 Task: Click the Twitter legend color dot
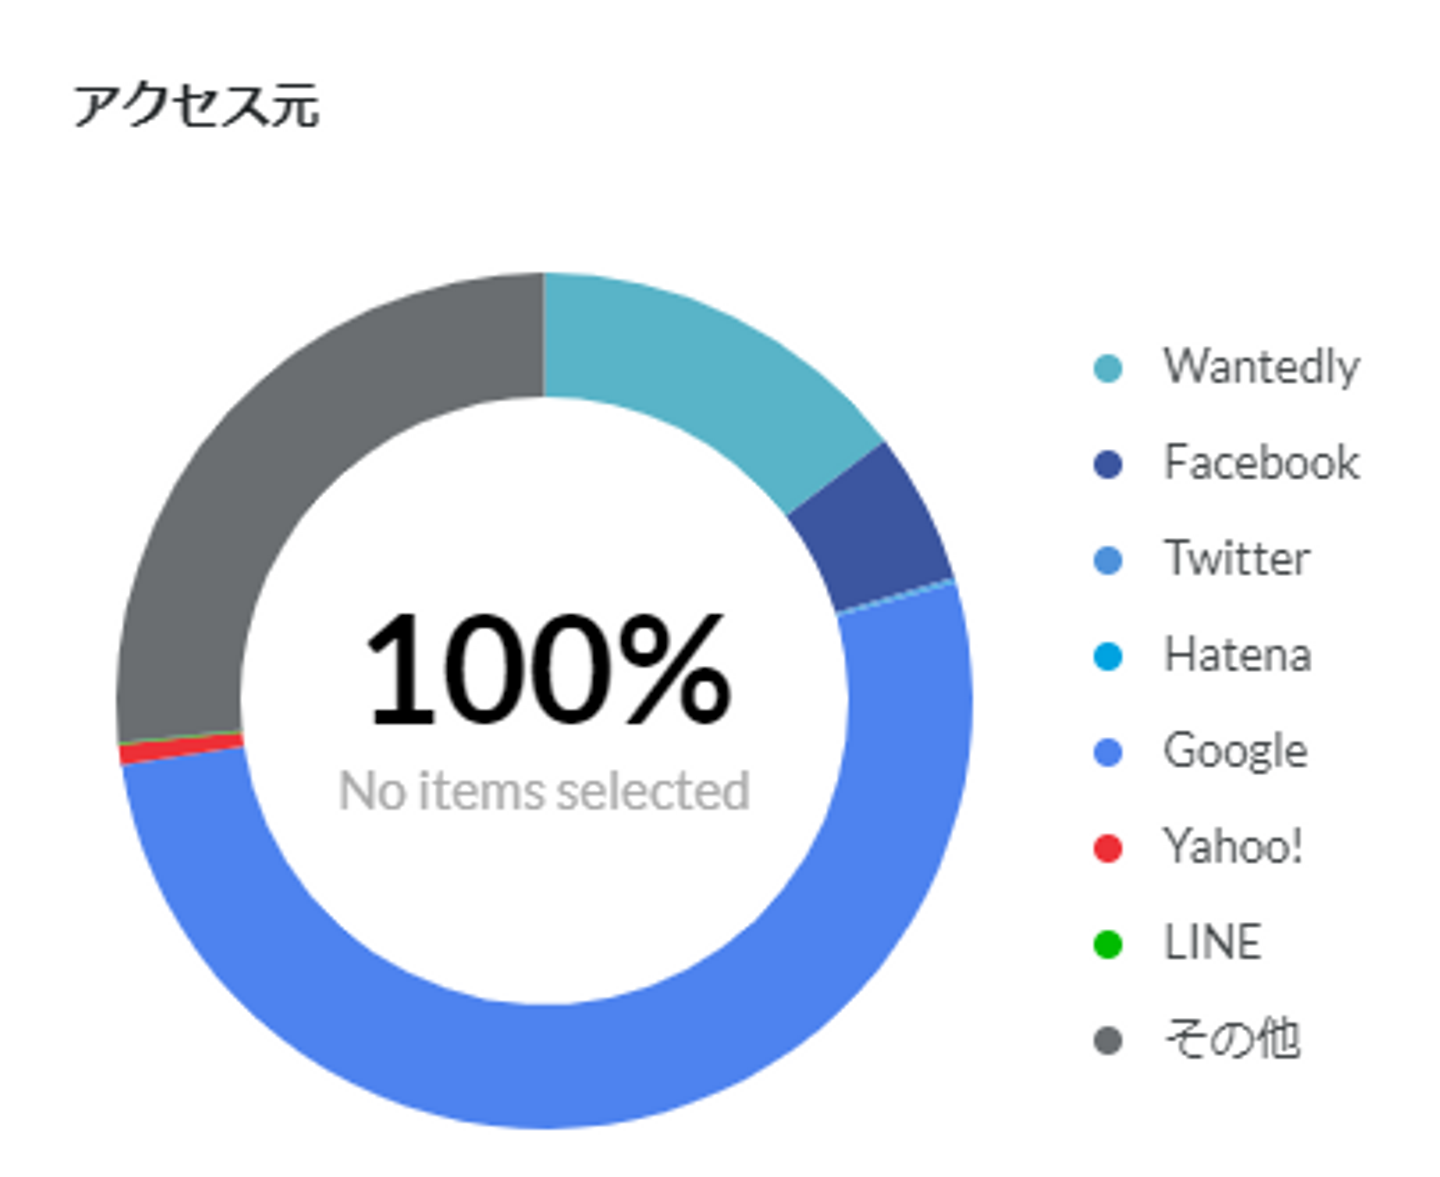(x=1108, y=560)
